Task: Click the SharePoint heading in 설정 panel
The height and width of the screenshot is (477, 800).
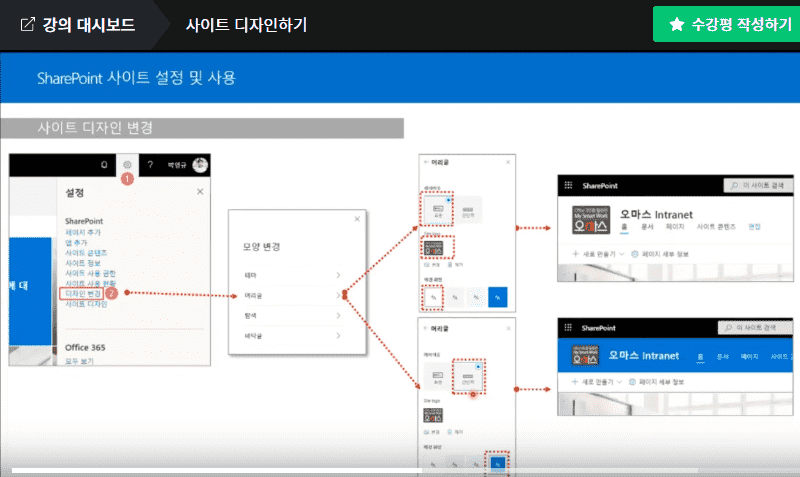Action: (x=84, y=221)
